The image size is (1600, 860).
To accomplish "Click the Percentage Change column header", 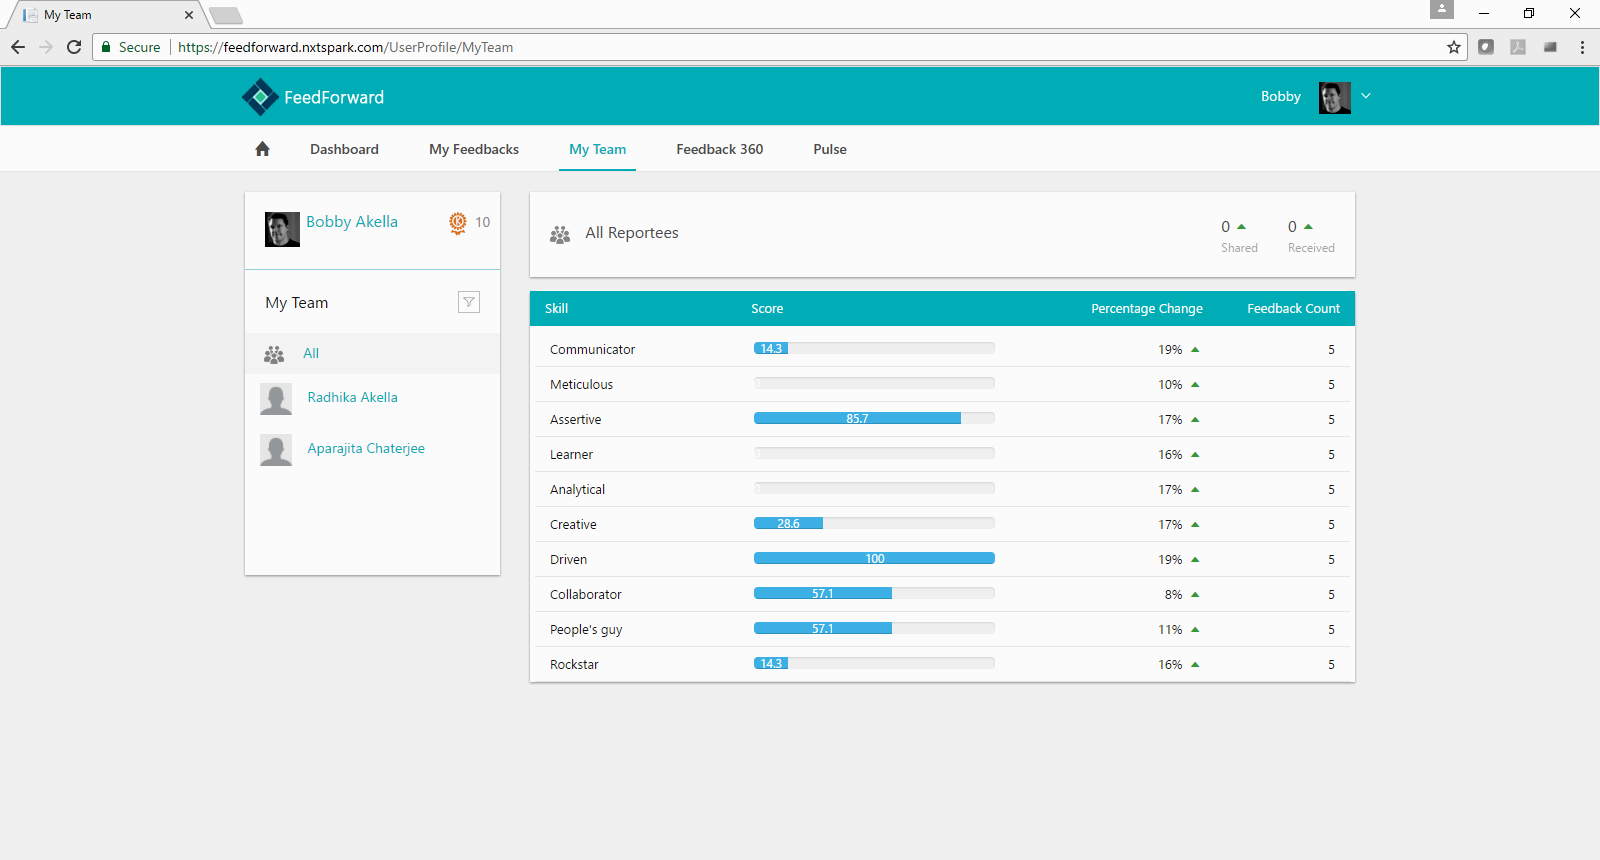I will tap(1147, 309).
